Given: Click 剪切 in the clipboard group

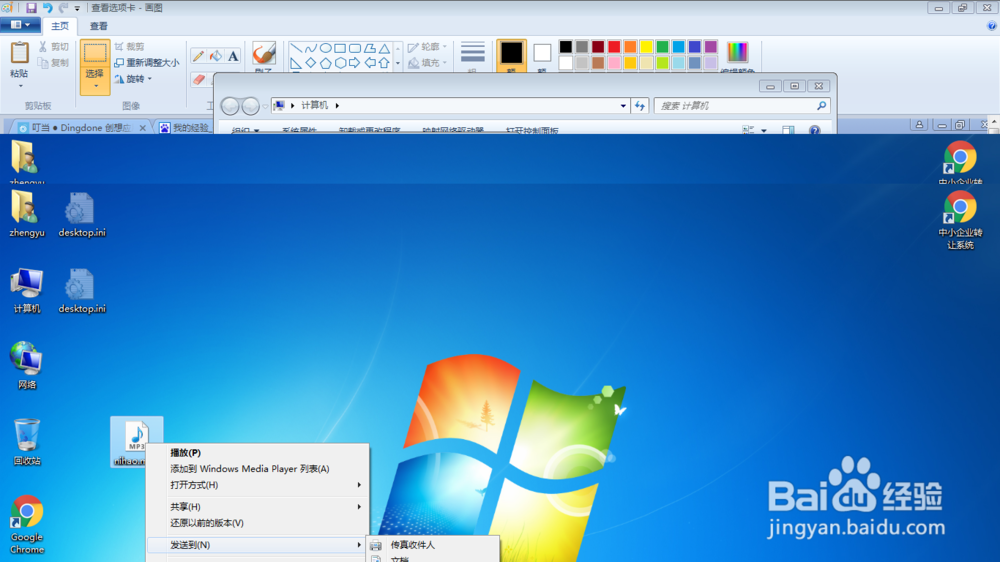Looking at the screenshot, I should pyautogui.click(x=54, y=47).
